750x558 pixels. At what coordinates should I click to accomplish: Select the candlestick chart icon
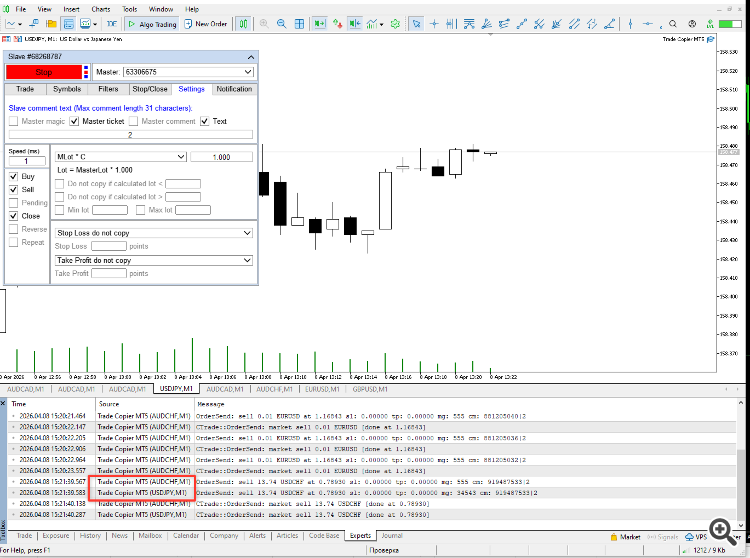[243, 23]
